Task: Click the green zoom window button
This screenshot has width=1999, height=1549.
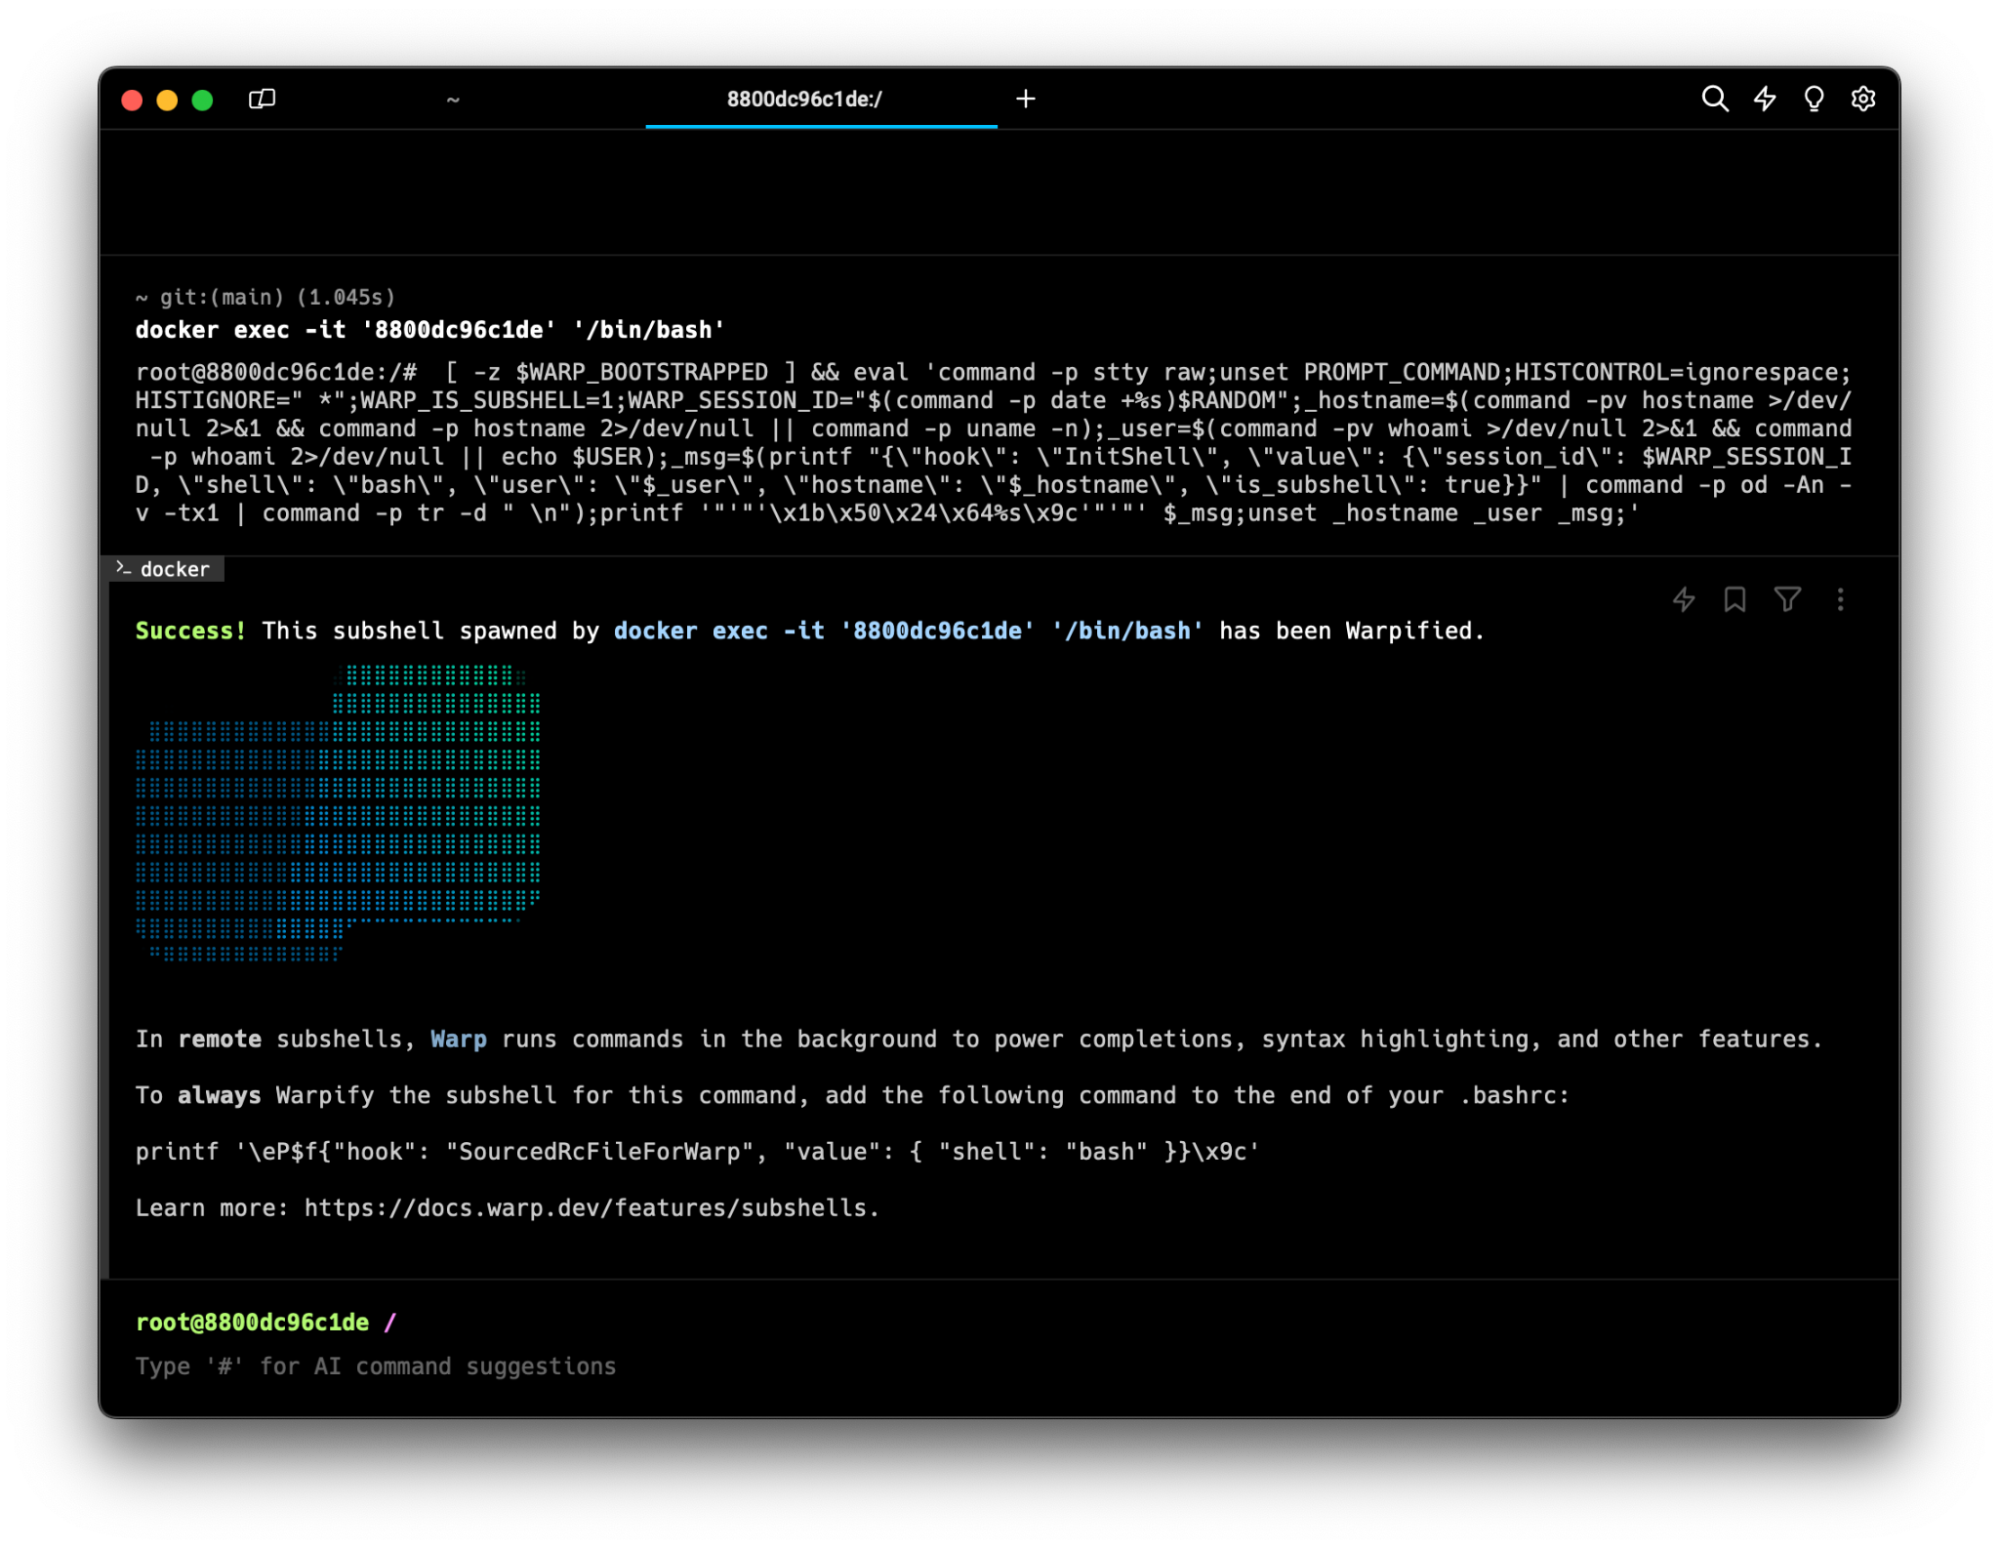Action: 202,99
